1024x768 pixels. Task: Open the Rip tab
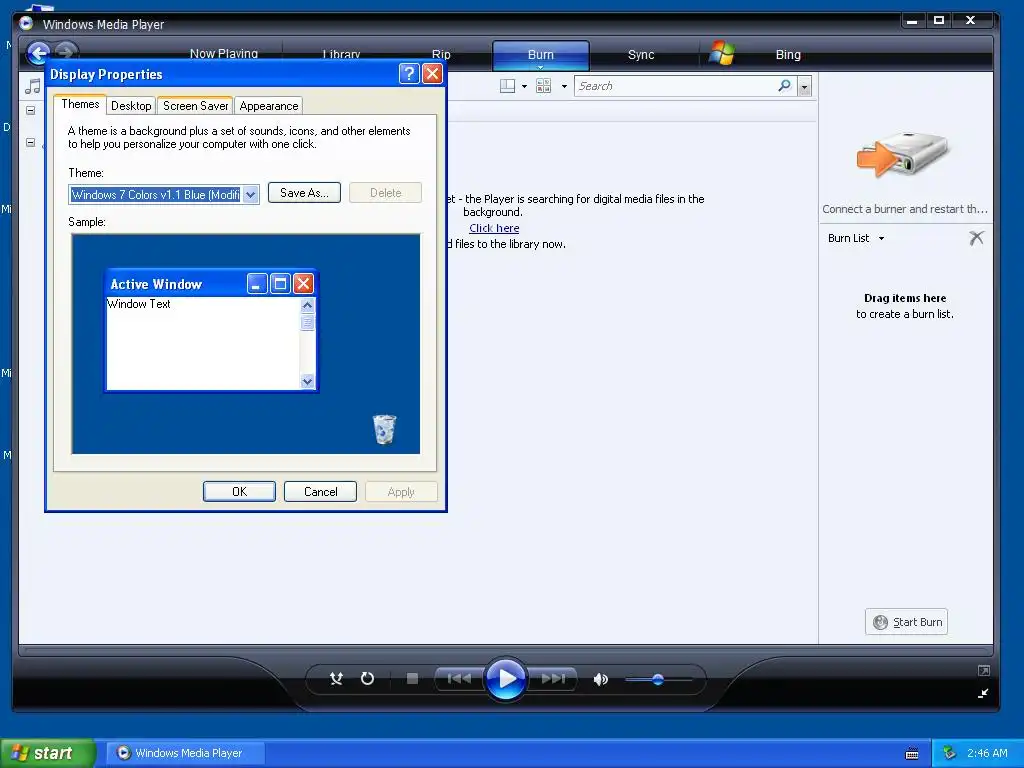click(441, 55)
